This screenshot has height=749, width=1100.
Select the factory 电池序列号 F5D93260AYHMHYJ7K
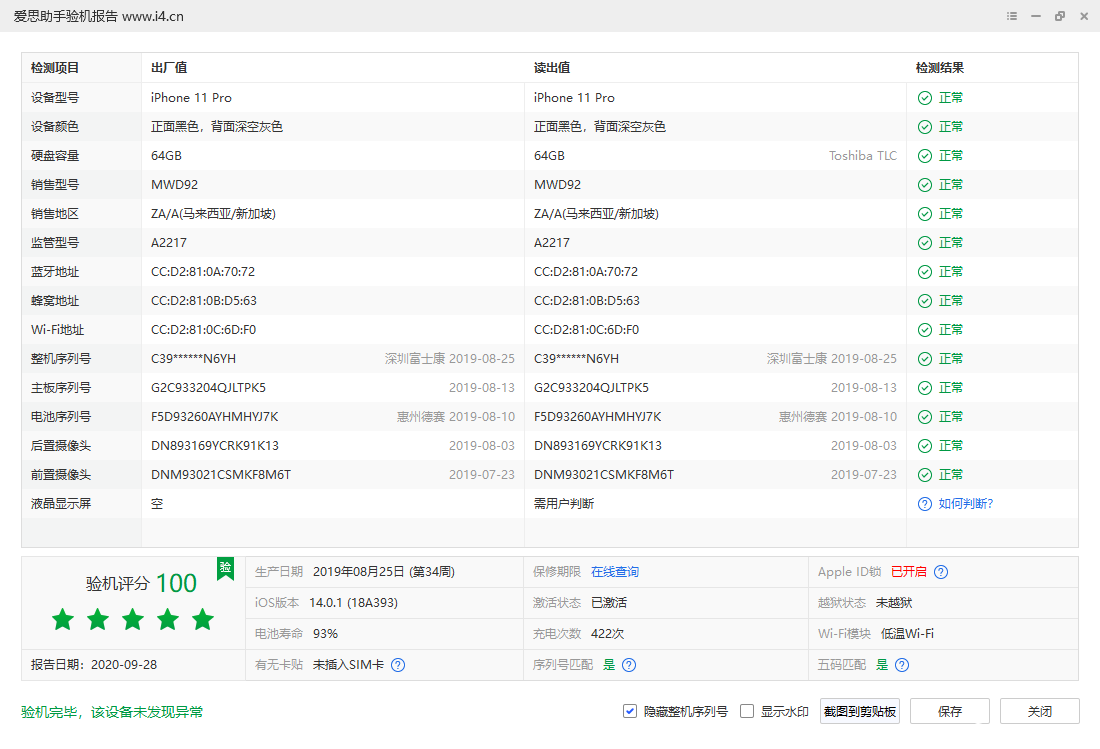[x=215, y=417]
